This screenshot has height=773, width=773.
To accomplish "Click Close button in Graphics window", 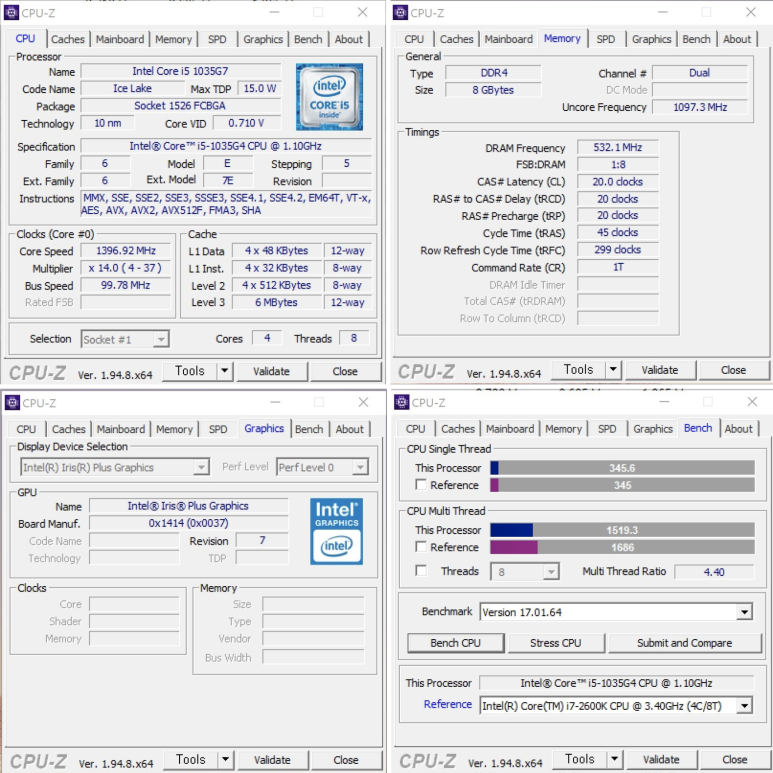I will tap(346, 760).
